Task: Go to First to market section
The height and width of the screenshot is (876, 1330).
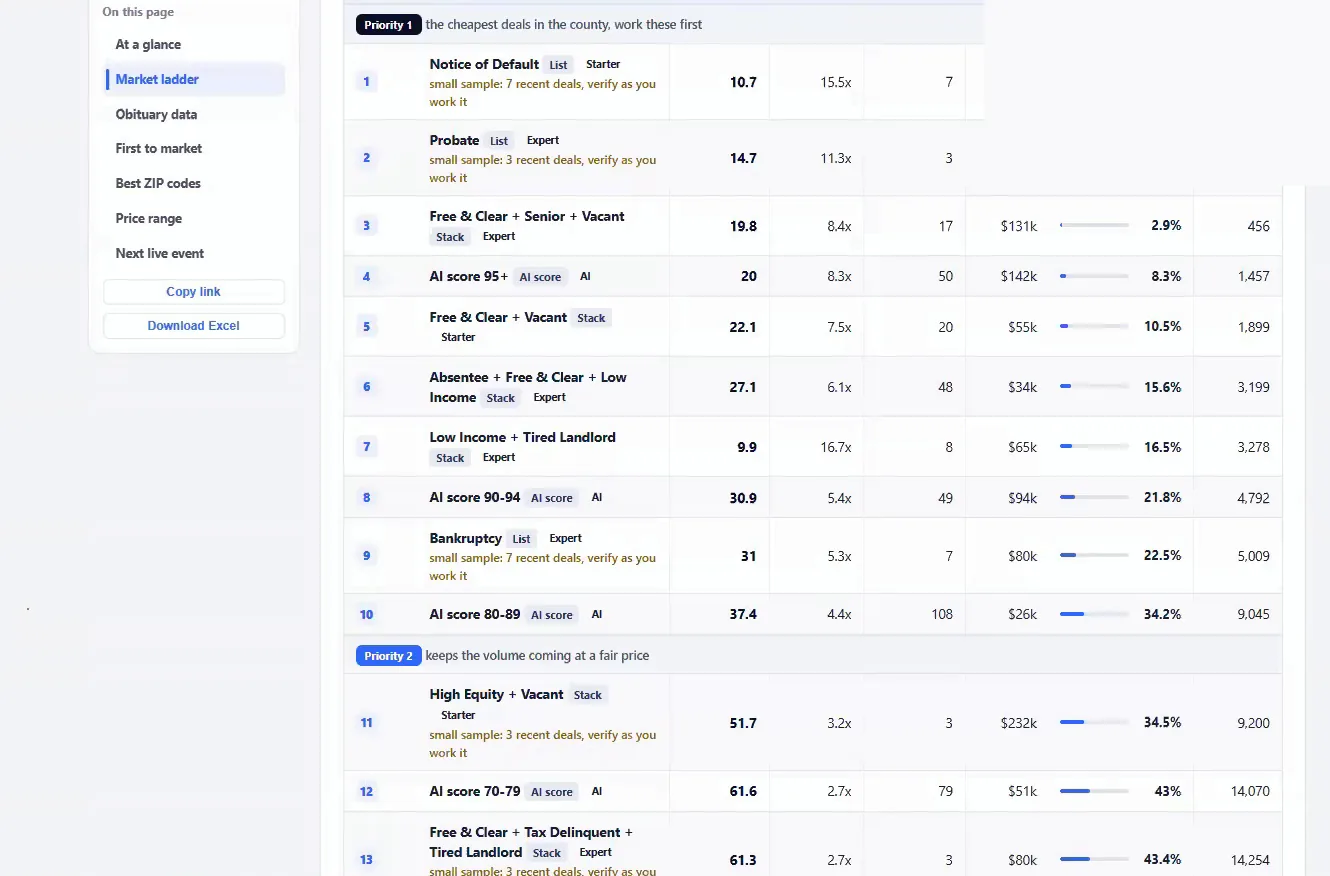Action: click(x=158, y=148)
